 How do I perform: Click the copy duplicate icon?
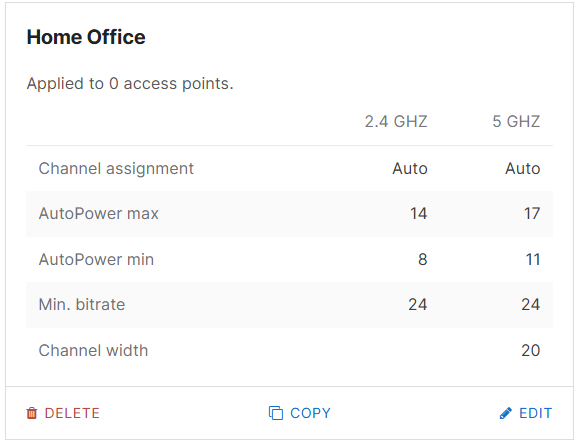click(x=276, y=413)
